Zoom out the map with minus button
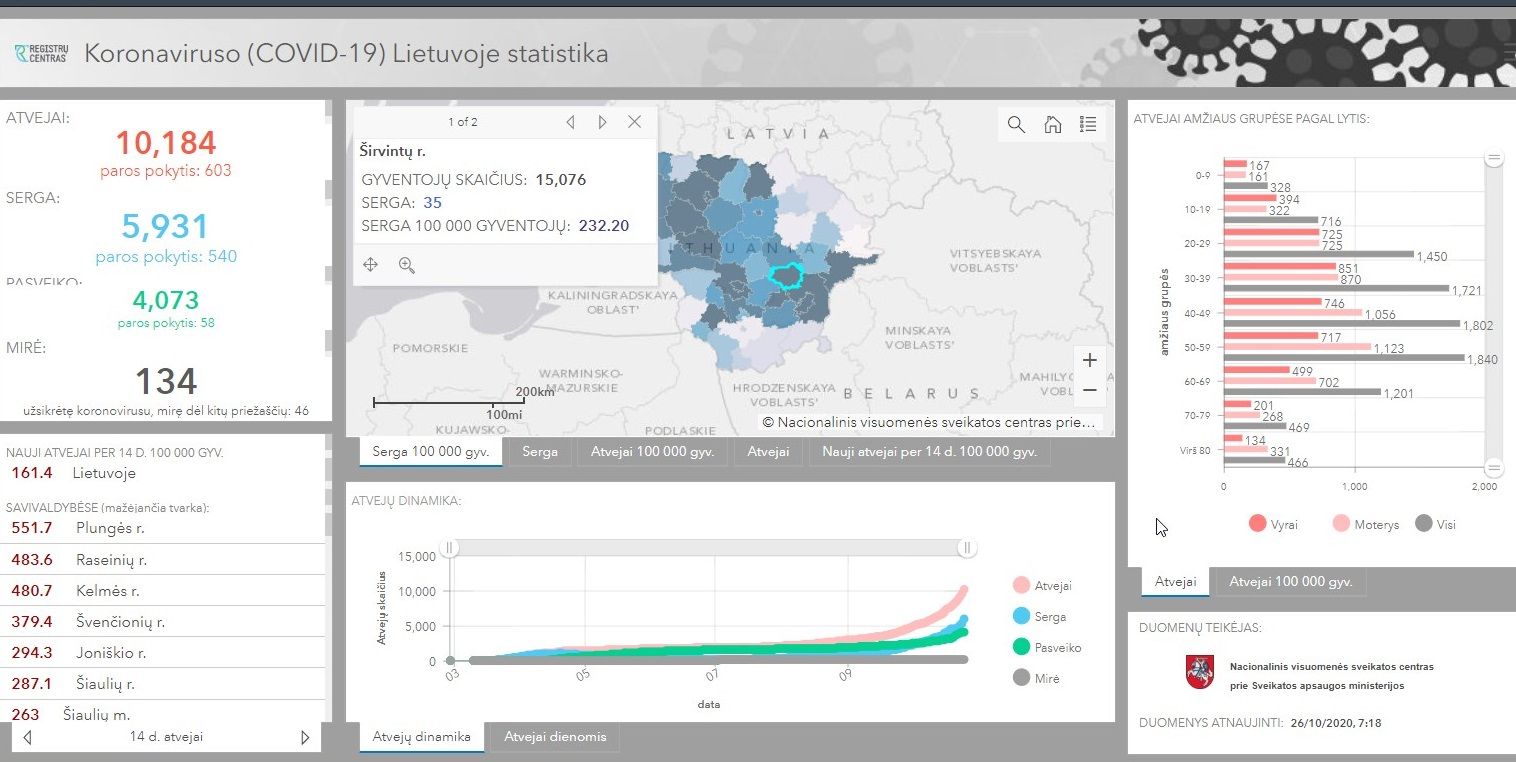This screenshot has height=762, width=1516. click(x=1090, y=390)
